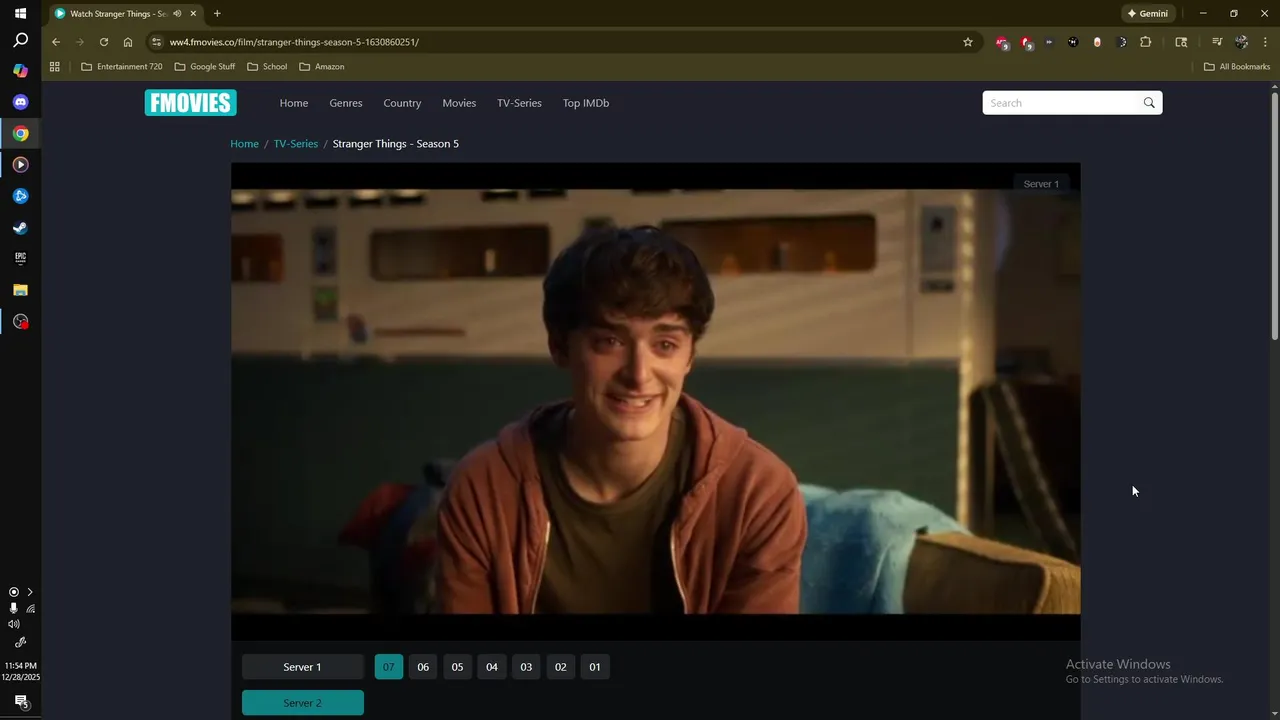Click the search magnifier button
The width and height of the screenshot is (1280, 720).
(x=1149, y=103)
